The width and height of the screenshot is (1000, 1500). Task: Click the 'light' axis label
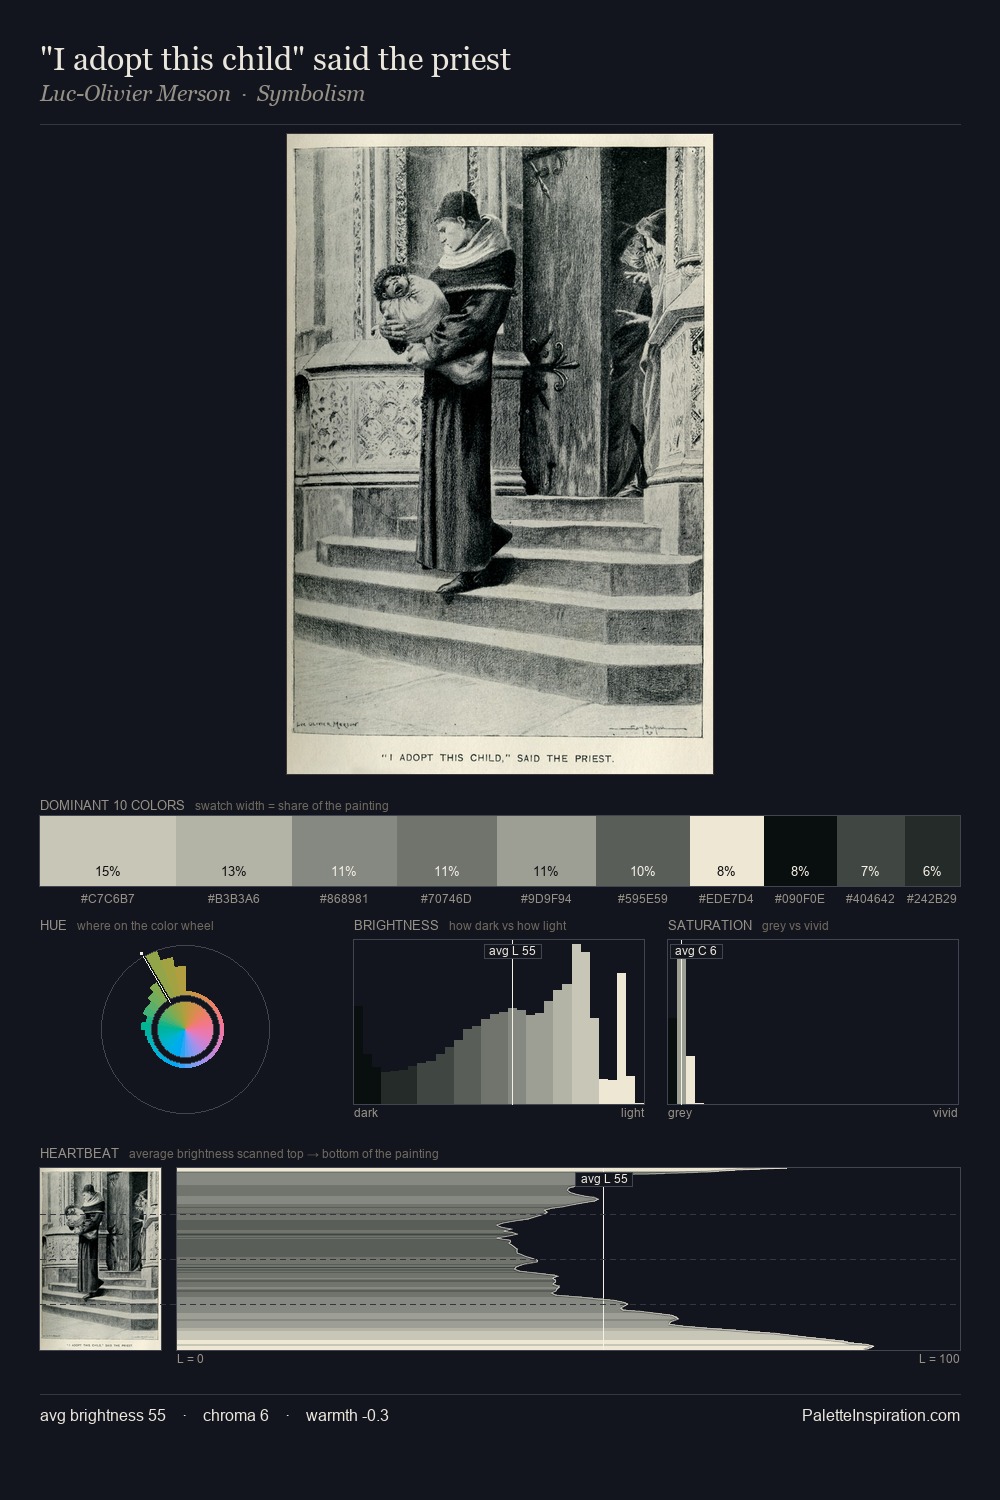[x=633, y=1113]
